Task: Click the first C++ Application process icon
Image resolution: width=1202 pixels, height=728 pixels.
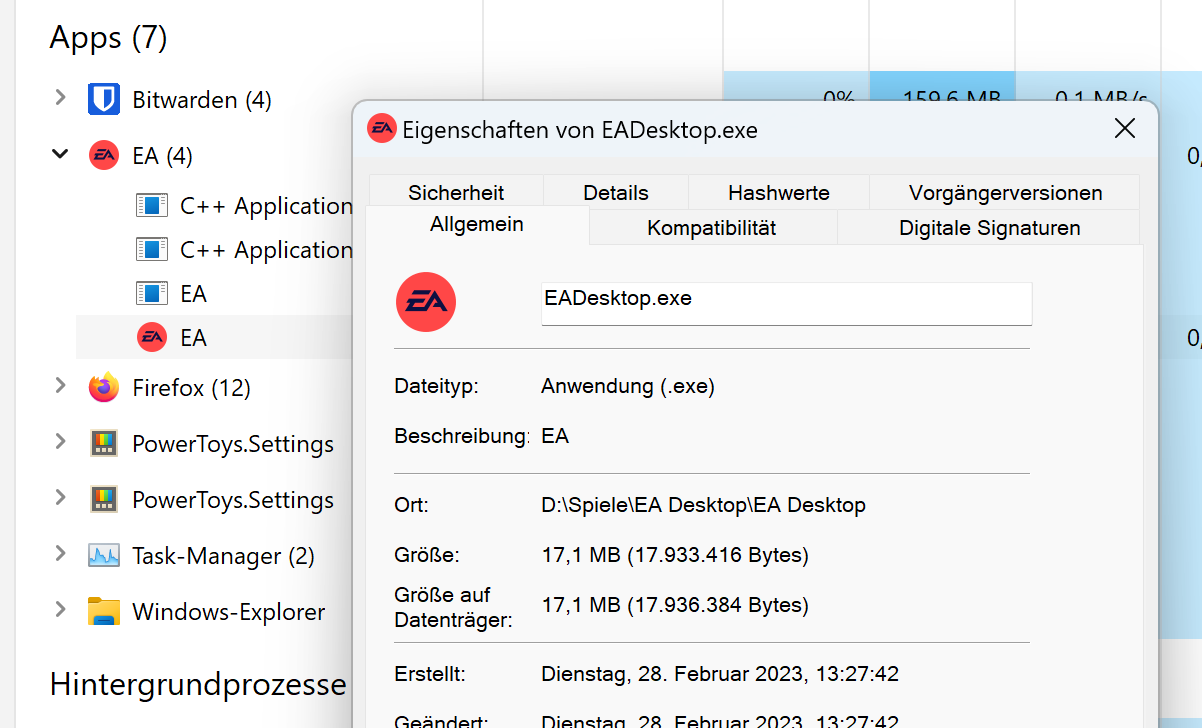Action: click(151, 206)
